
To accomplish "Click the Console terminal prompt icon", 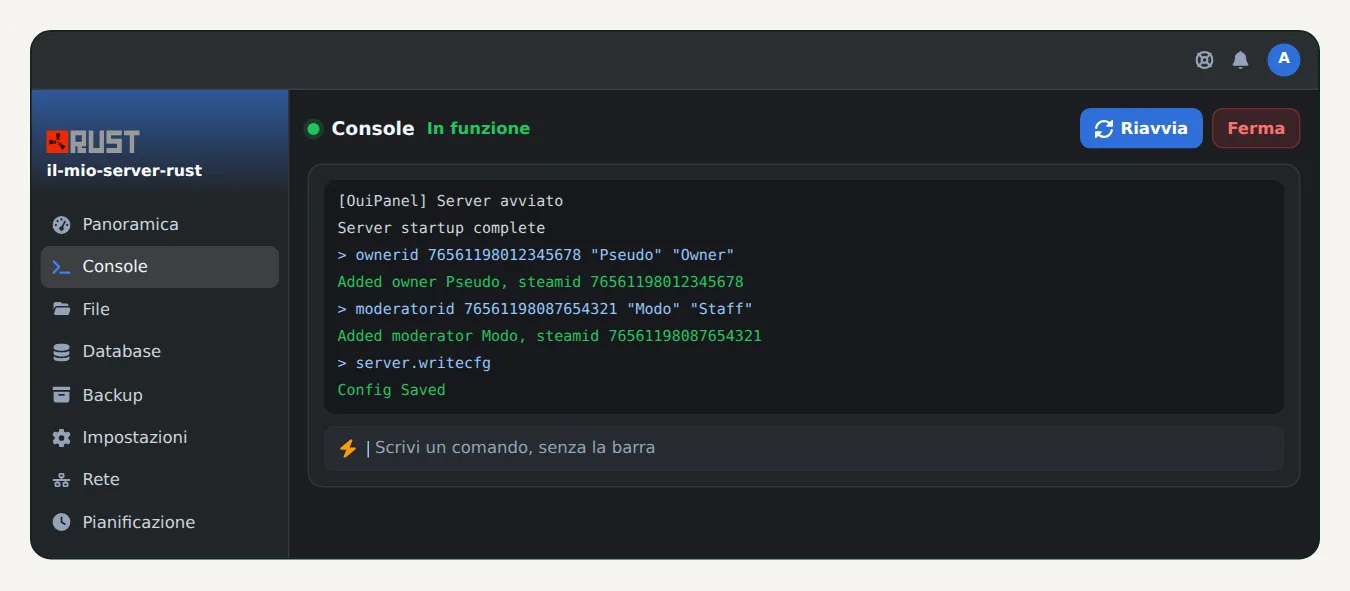I will [62, 267].
